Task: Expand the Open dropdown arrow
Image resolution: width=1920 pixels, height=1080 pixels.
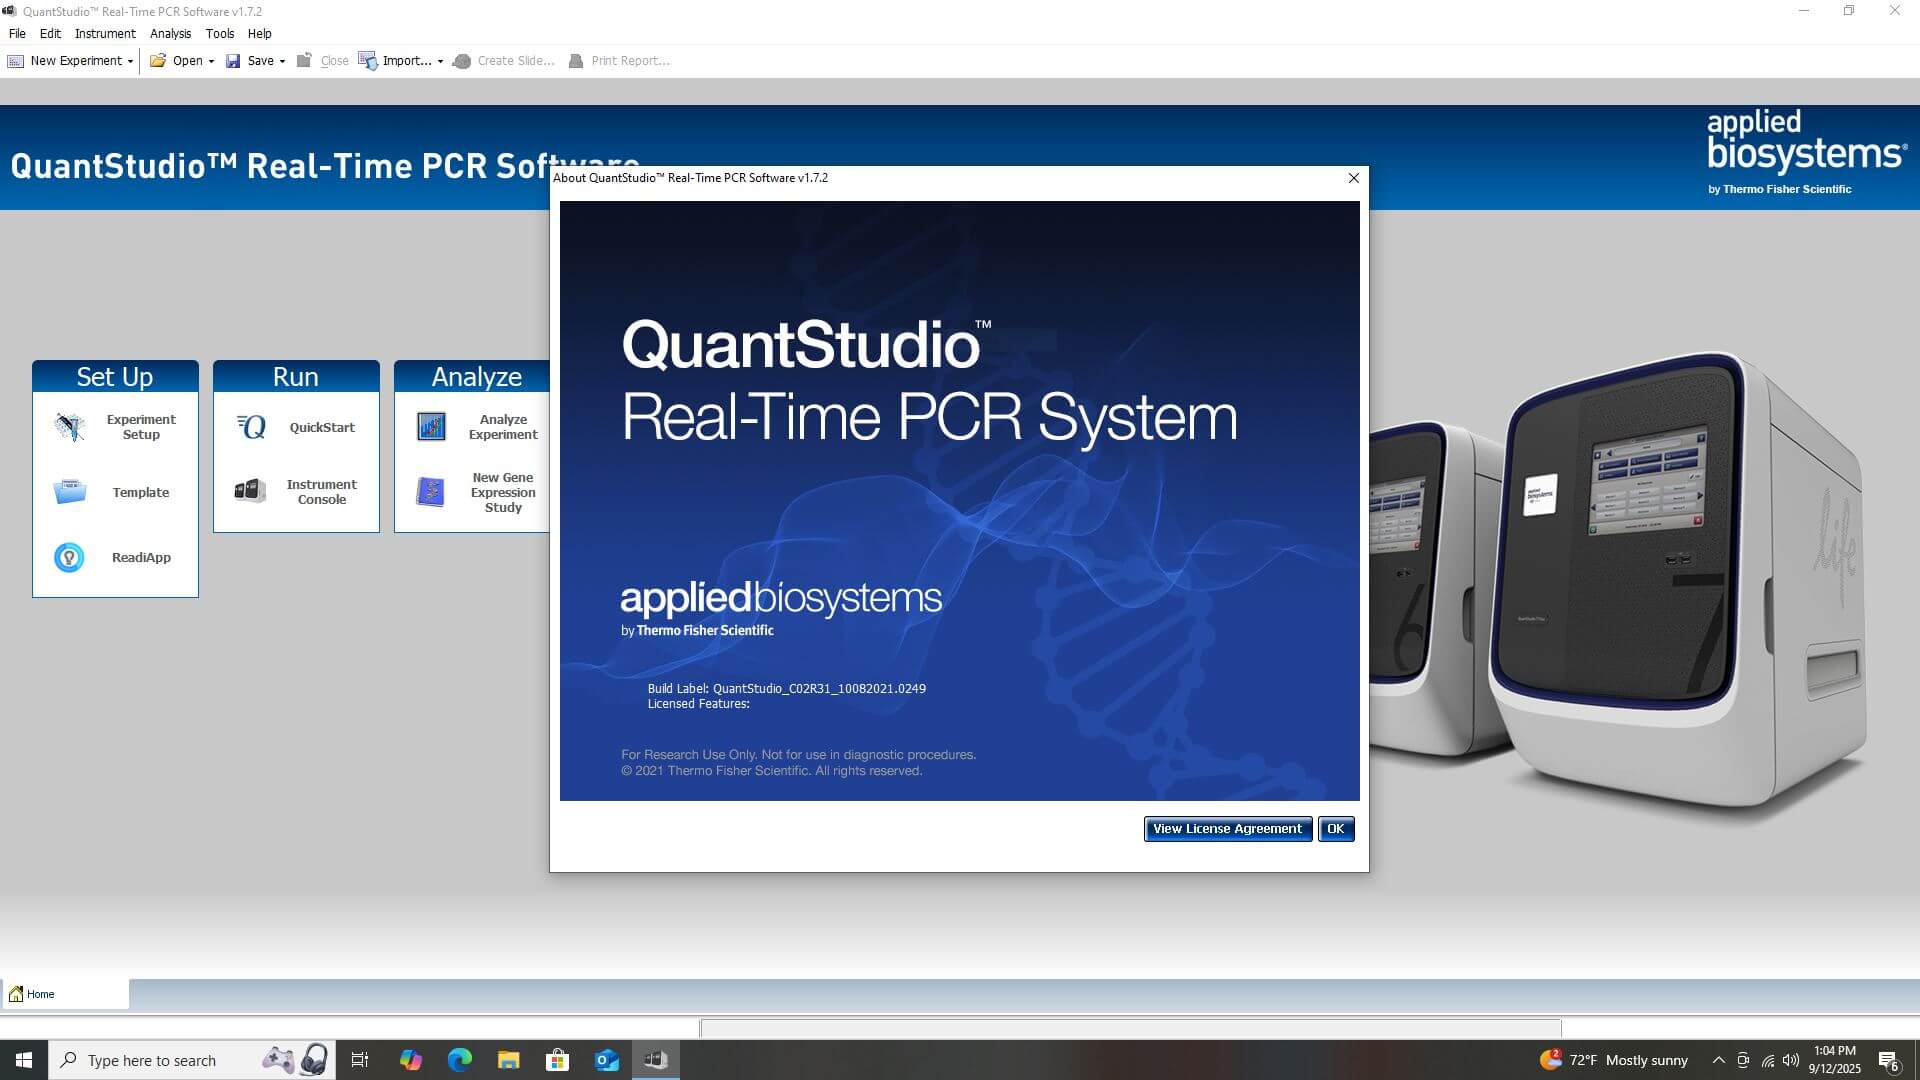Action: pos(211,62)
